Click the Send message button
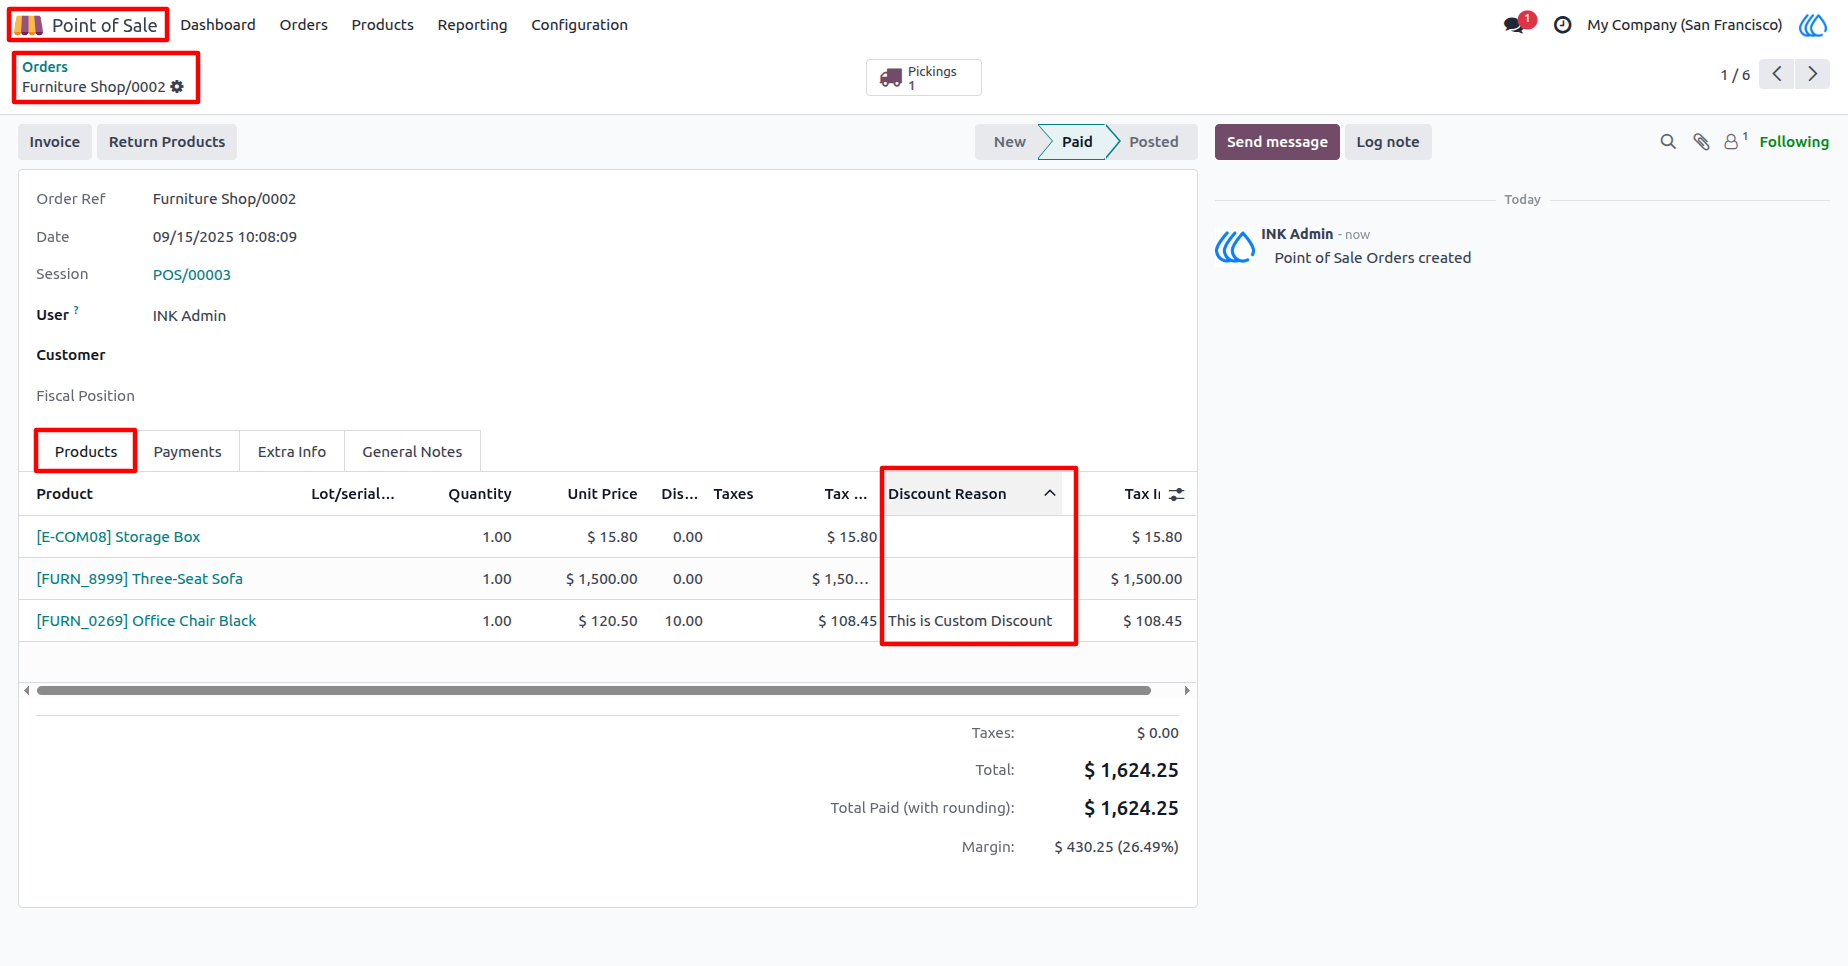This screenshot has width=1848, height=966. pyautogui.click(x=1277, y=142)
